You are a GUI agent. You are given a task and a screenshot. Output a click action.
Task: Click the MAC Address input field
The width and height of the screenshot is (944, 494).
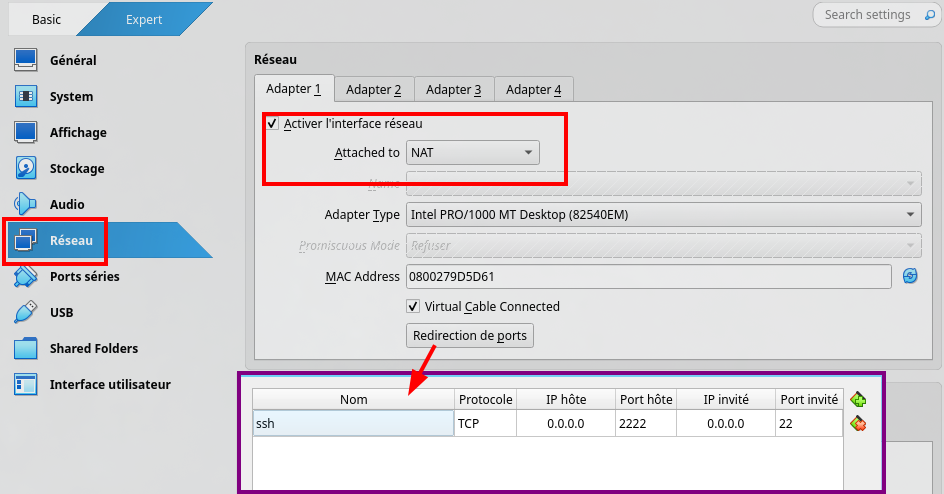click(648, 277)
